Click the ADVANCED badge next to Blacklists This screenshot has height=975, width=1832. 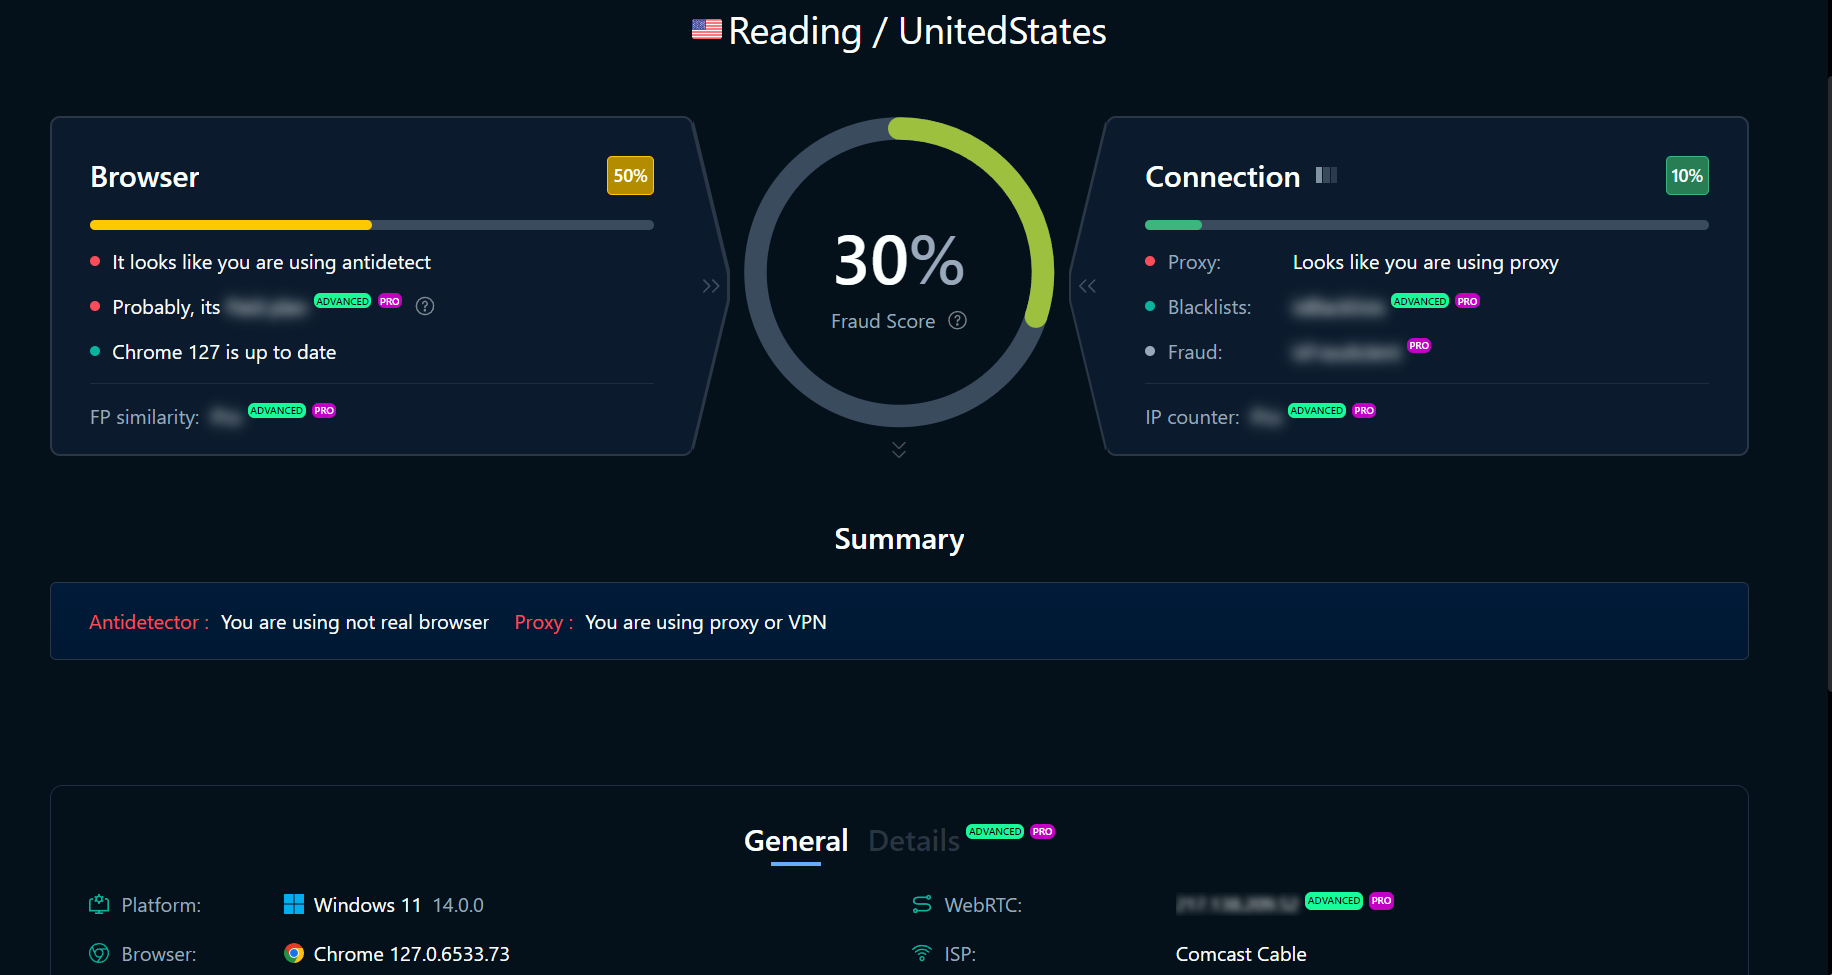pyautogui.click(x=1419, y=301)
